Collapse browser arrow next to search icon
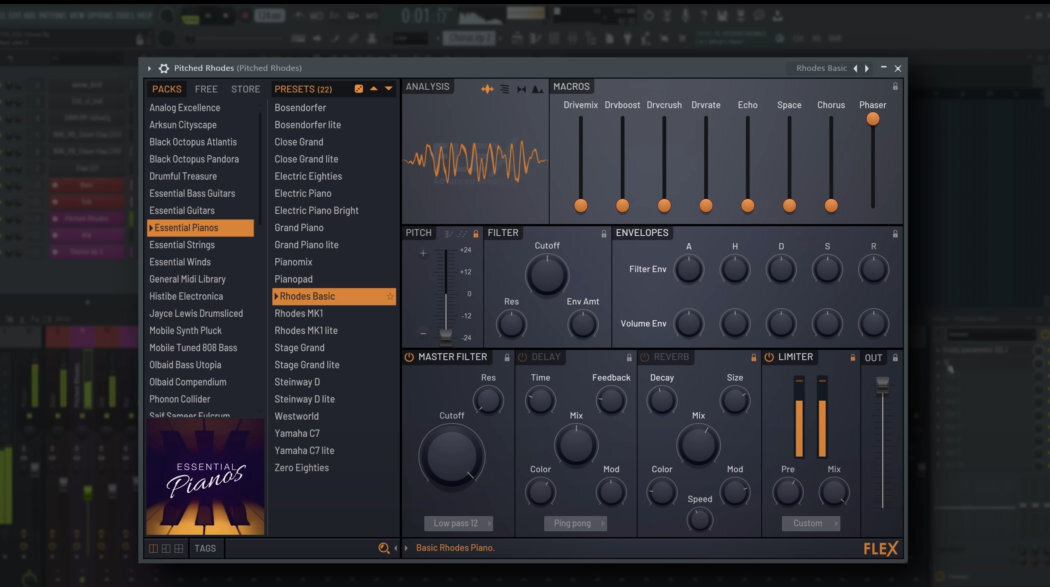 click(x=396, y=548)
